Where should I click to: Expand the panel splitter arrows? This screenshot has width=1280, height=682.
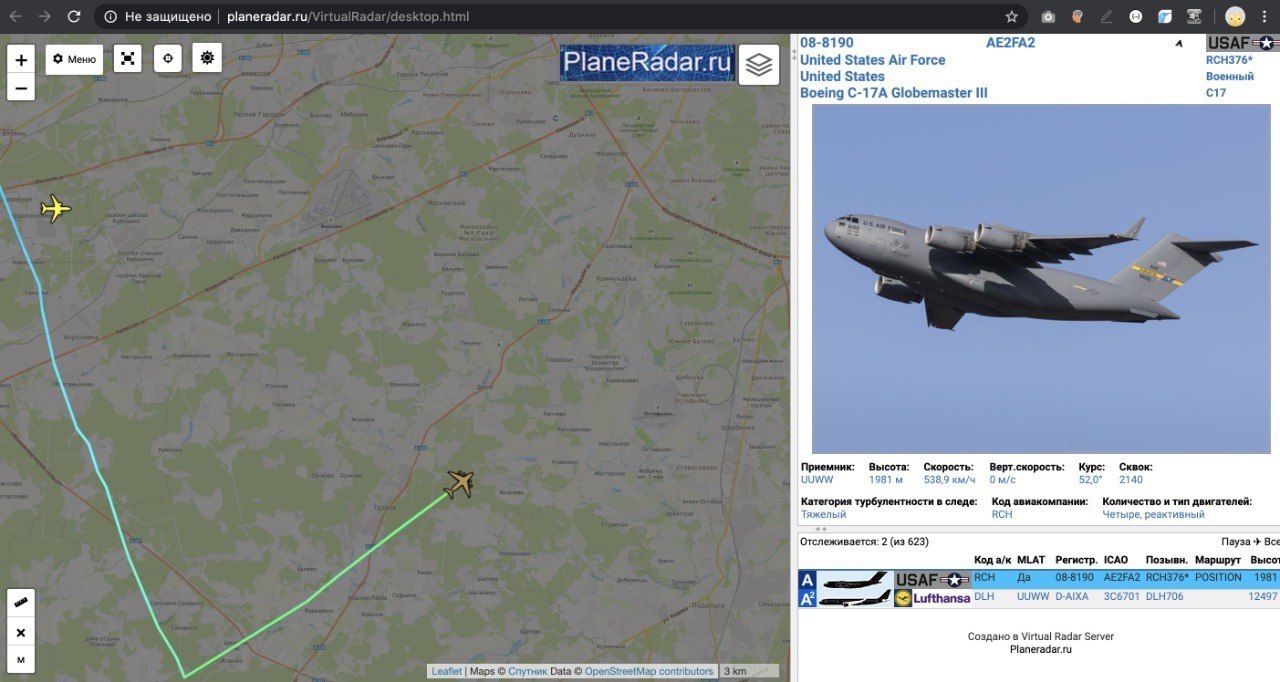pyautogui.click(x=822, y=529)
